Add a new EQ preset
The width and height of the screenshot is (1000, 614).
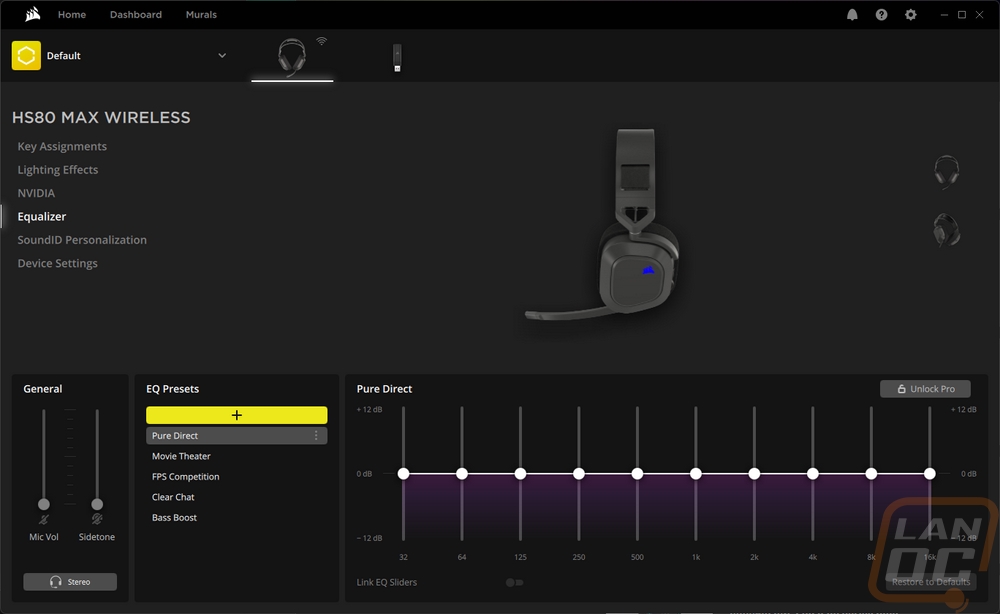pos(237,415)
